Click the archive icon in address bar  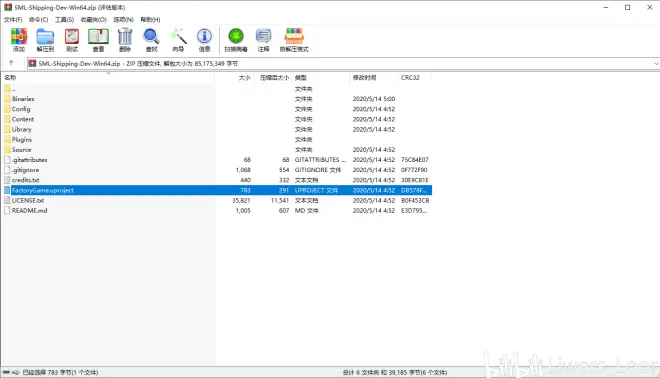pos(32,64)
